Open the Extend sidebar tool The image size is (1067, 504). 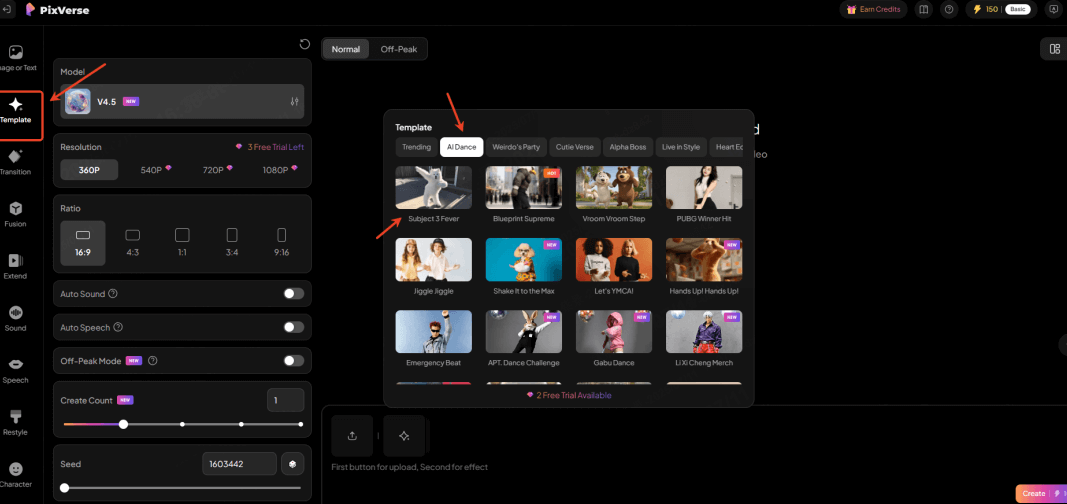(x=16, y=267)
